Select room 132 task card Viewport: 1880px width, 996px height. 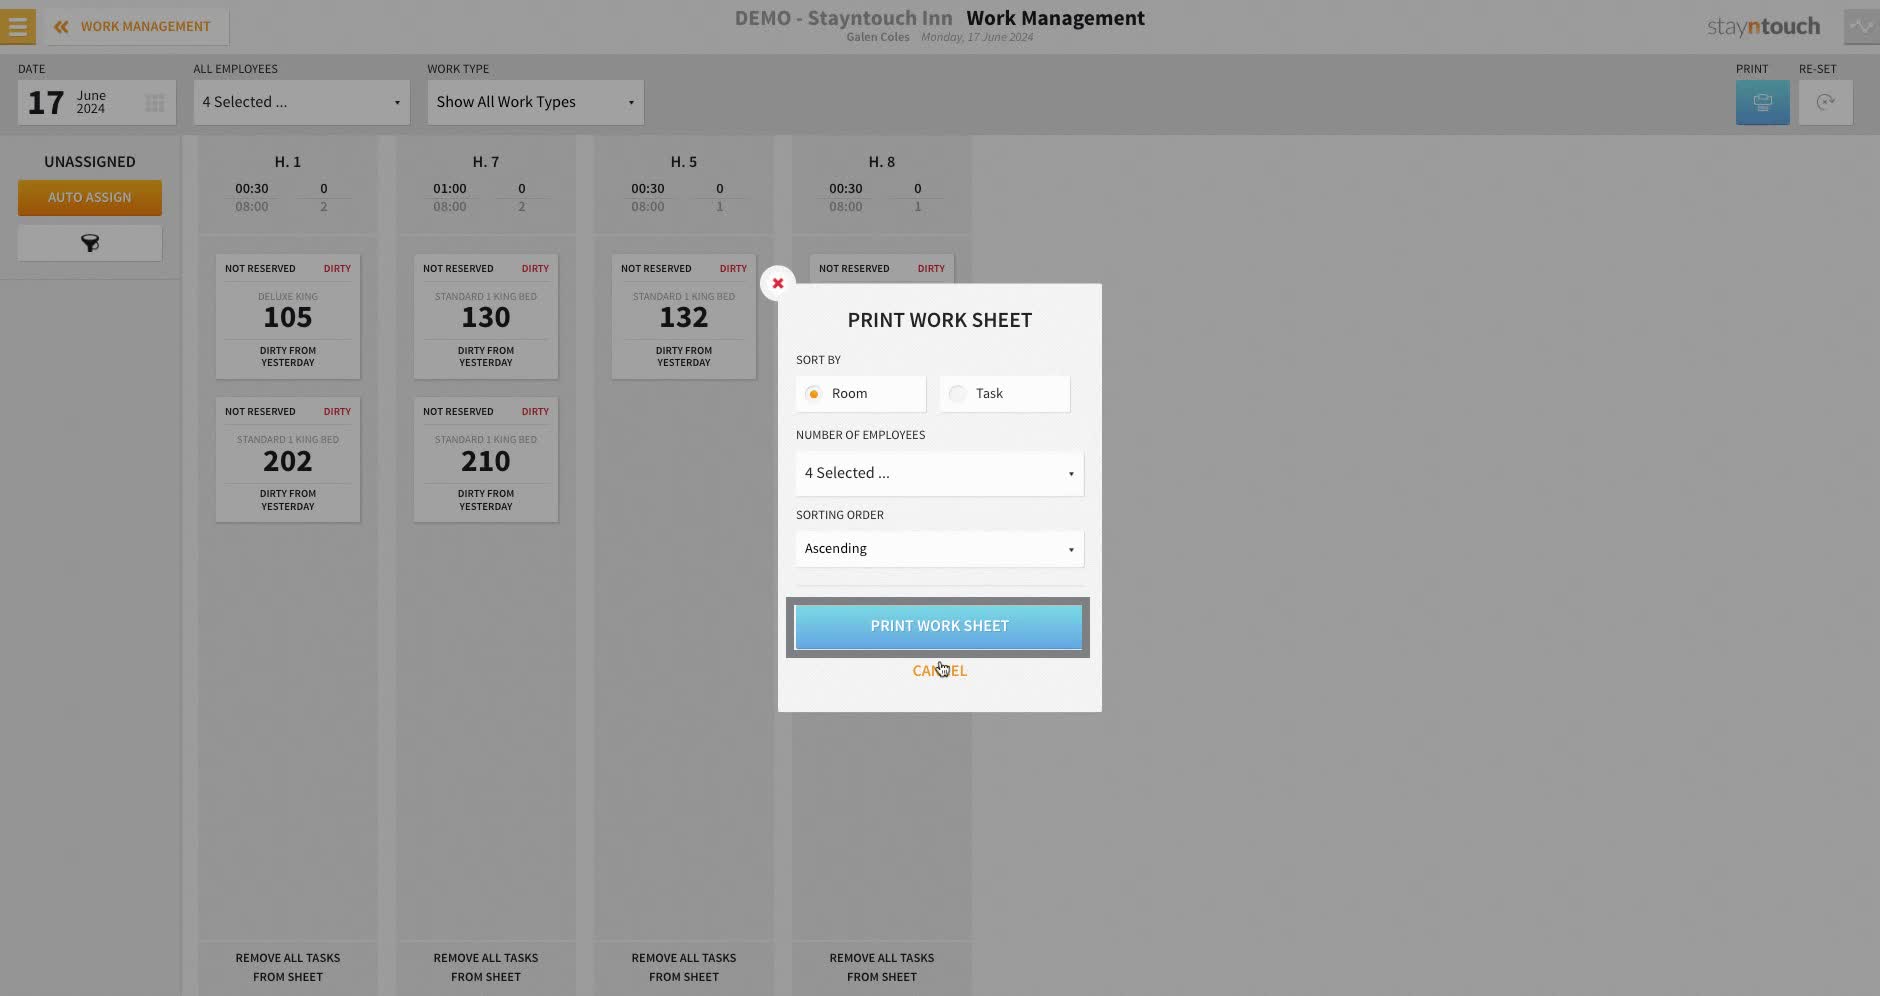point(684,317)
